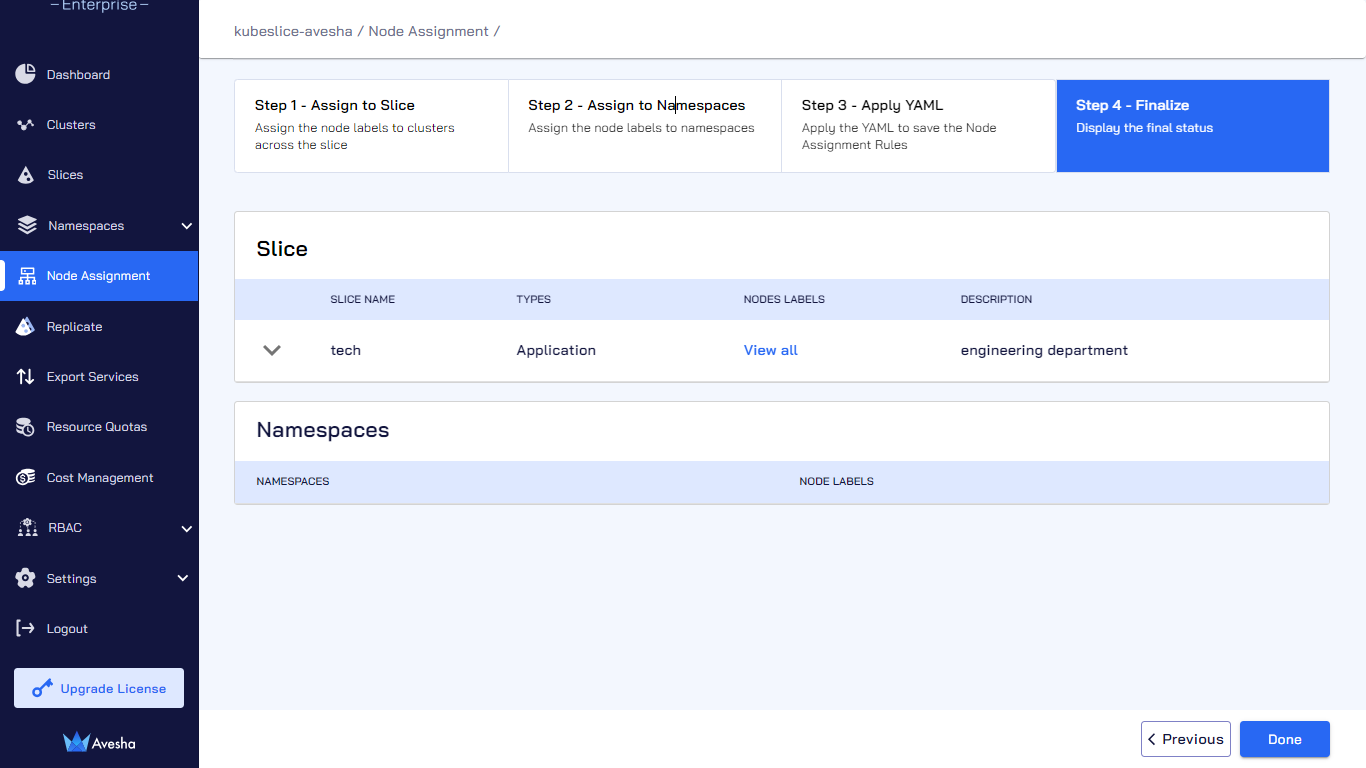Click the Settings gear icon
The width and height of the screenshot is (1366, 768).
(x=26, y=578)
